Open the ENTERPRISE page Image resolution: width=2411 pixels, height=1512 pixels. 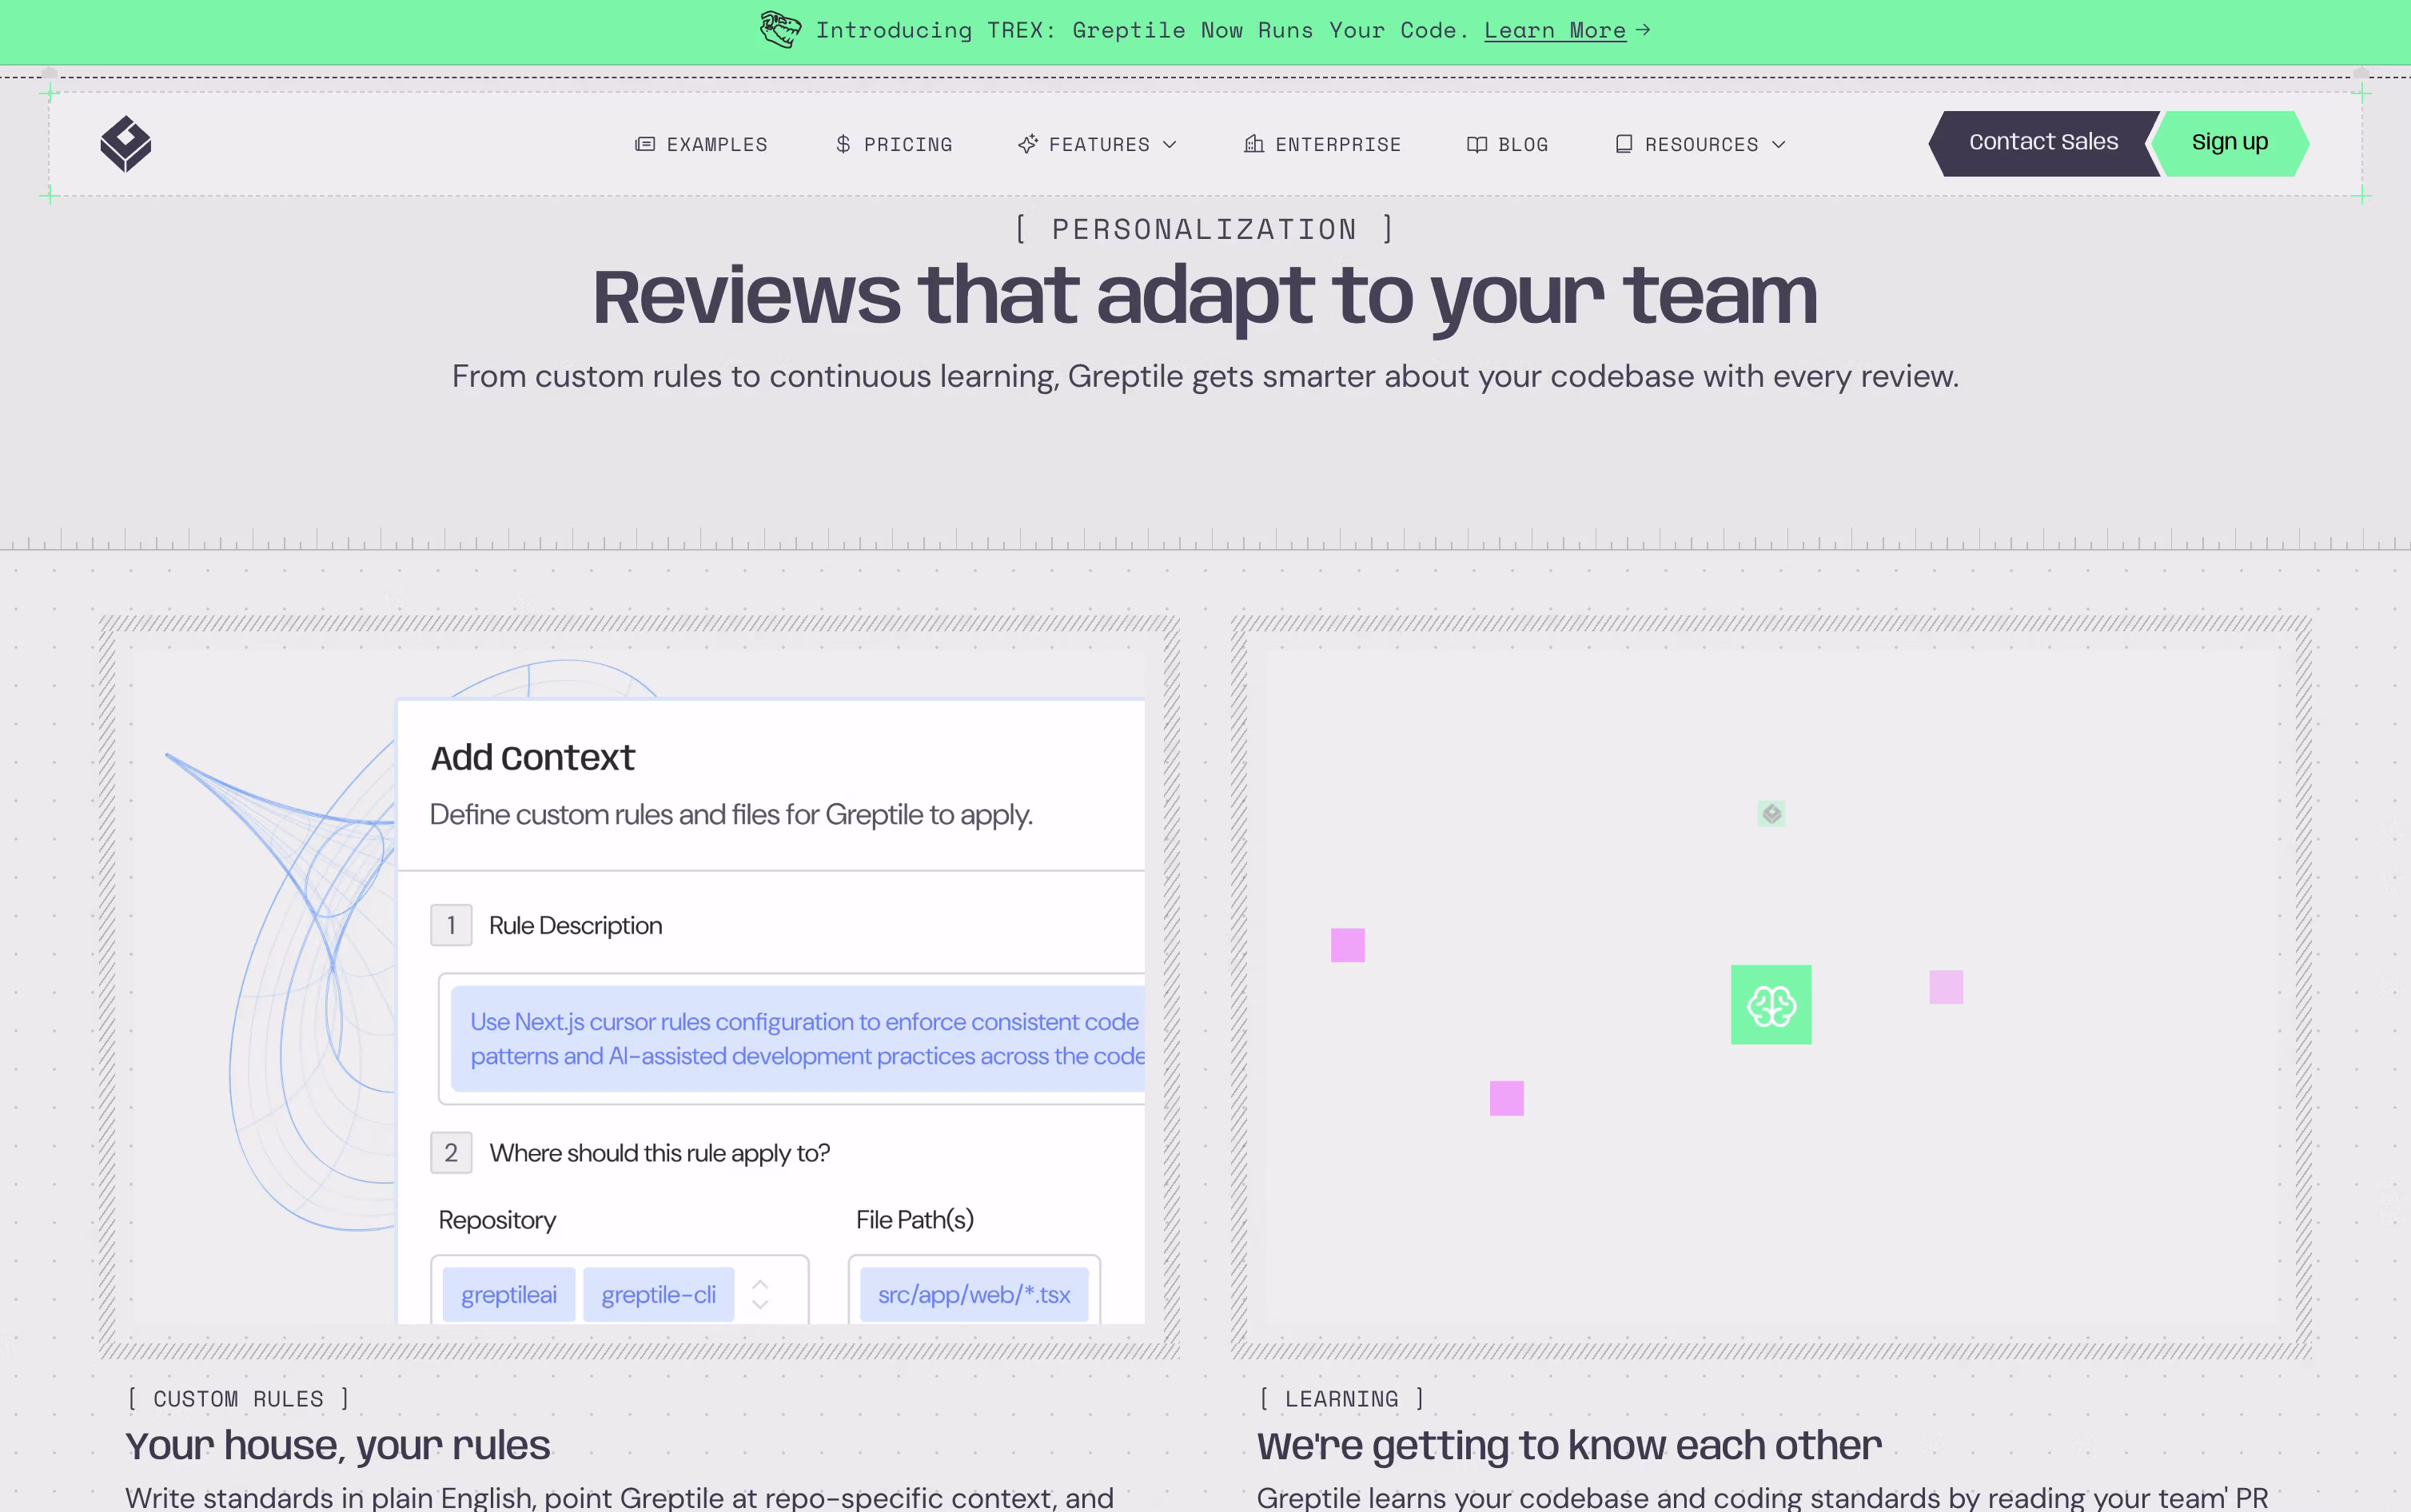[x=1338, y=145]
